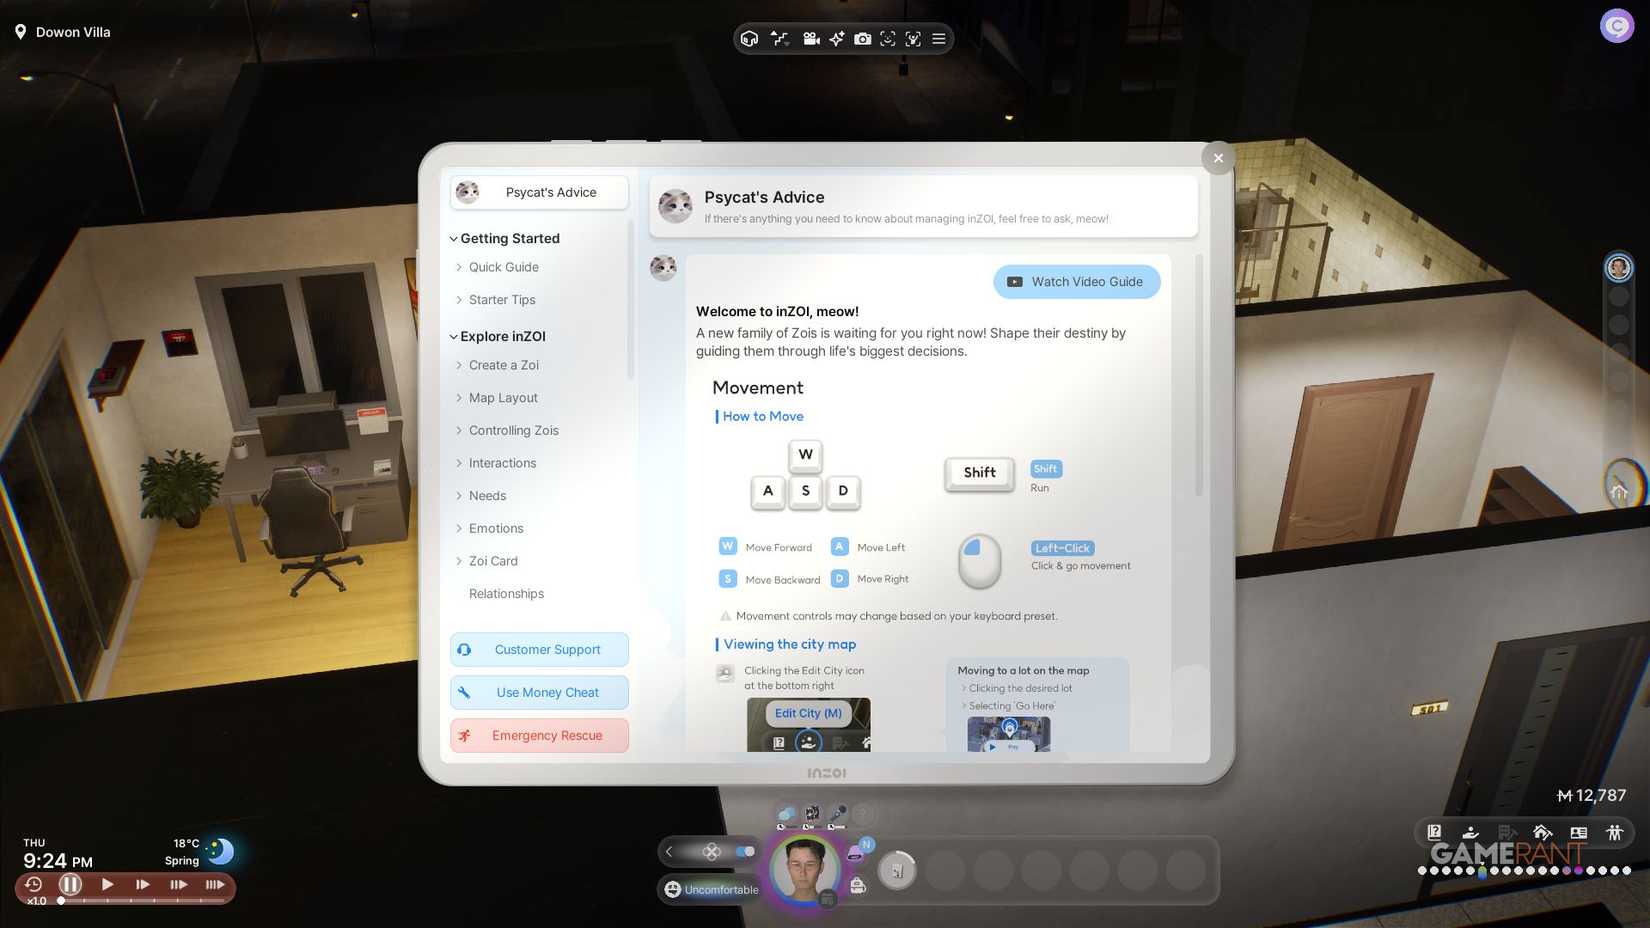Open the relationships people icon
1650x928 pixels.
coord(1614,832)
